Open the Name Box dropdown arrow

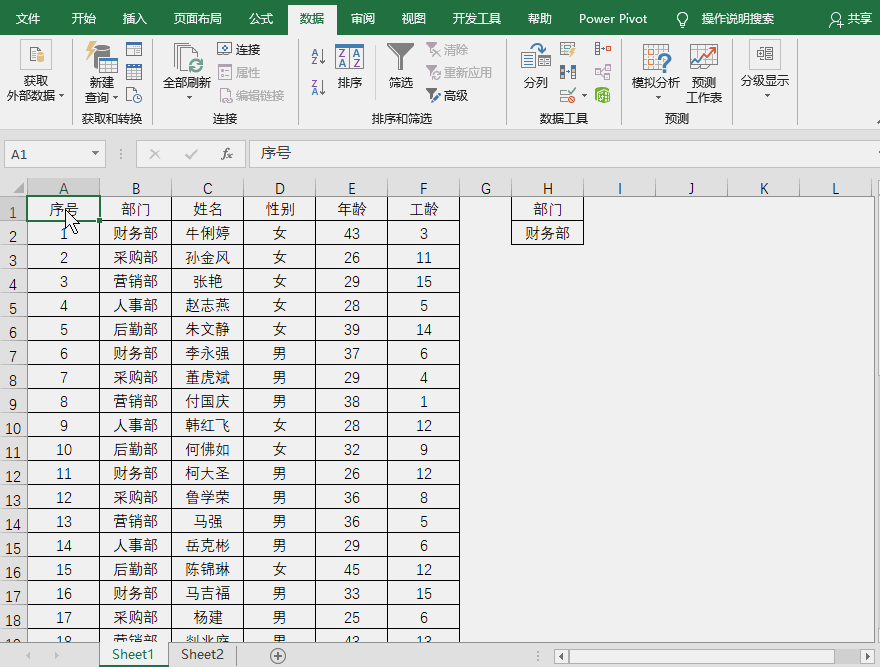(x=97, y=155)
